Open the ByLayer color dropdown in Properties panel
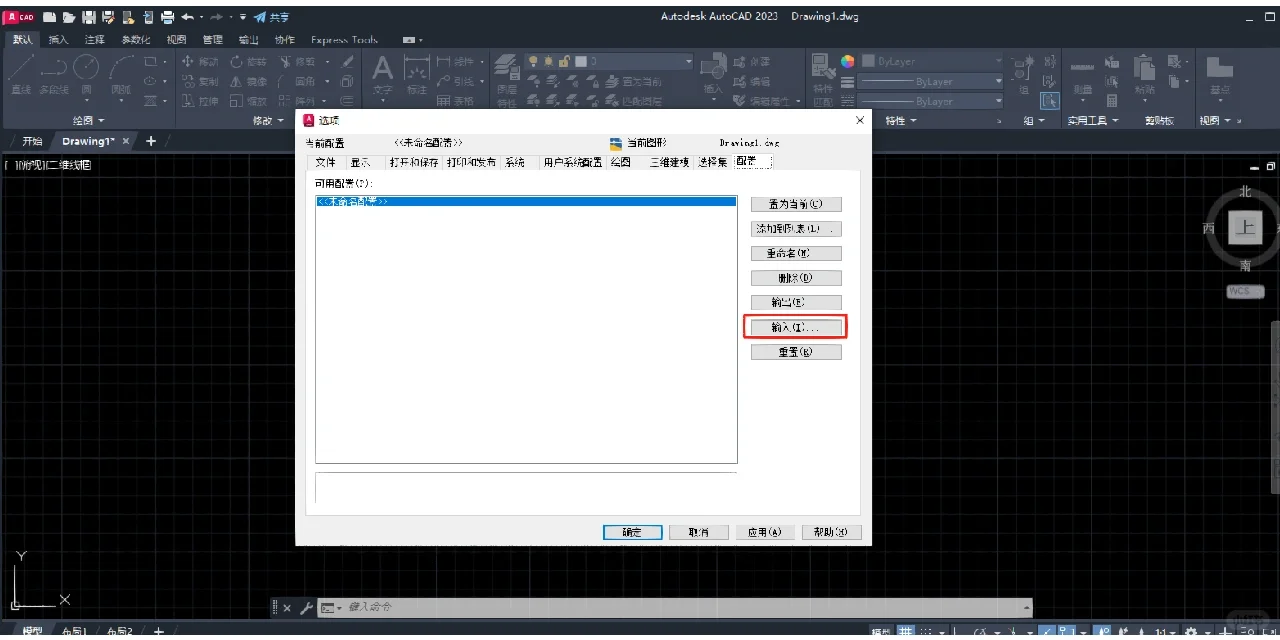The width and height of the screenshot is (1280, 640). (x=930, y=61)
